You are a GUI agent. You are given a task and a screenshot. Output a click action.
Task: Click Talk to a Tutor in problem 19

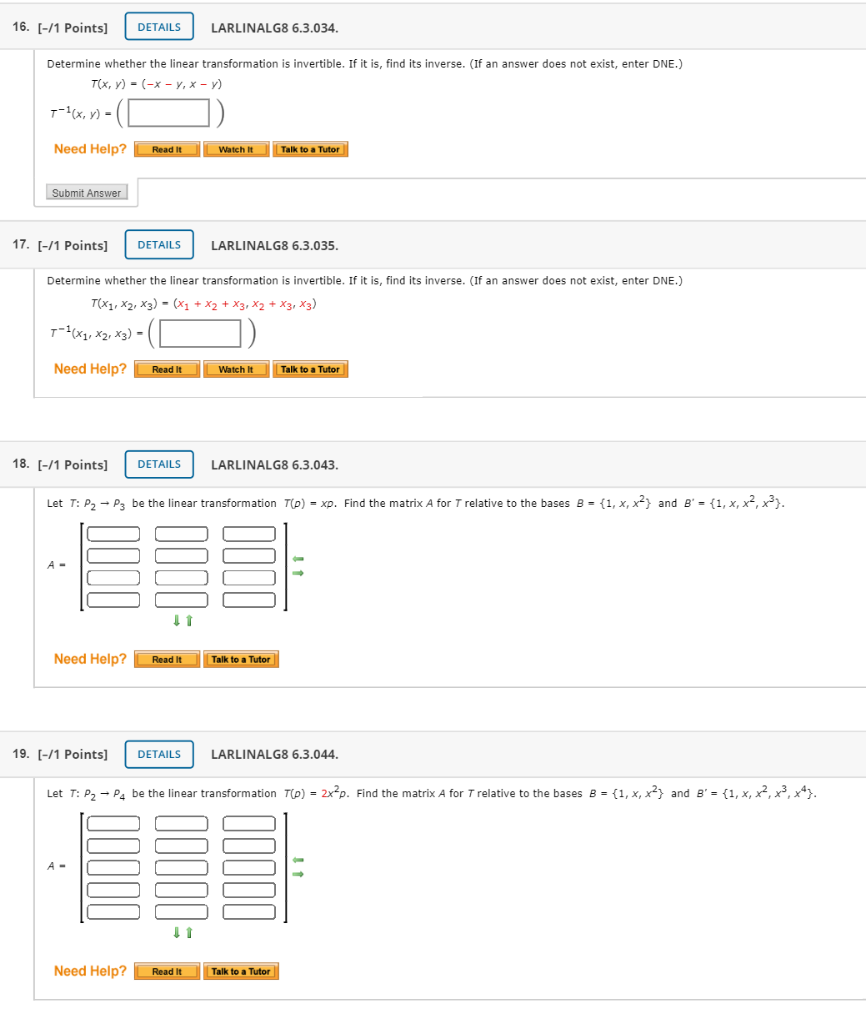click(240, 970)
